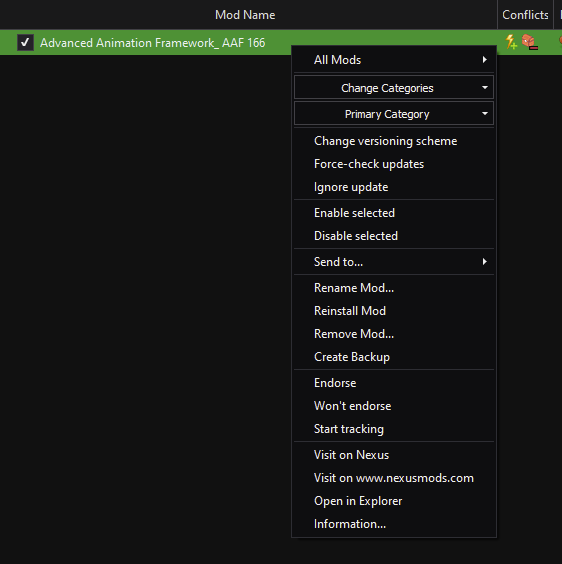Select the Endorse menu item
The width and height of the screenshot is (562, 564).
coord(394,383)
